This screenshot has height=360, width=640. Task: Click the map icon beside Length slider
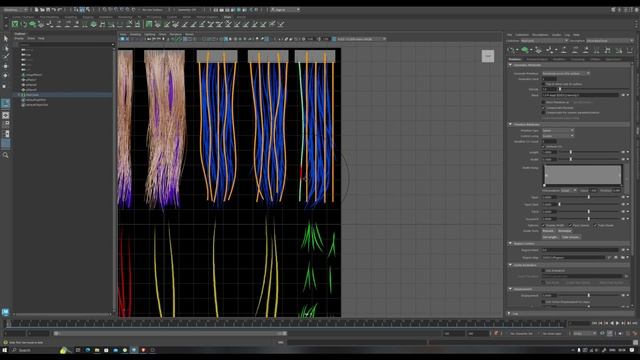pos(623,152)
